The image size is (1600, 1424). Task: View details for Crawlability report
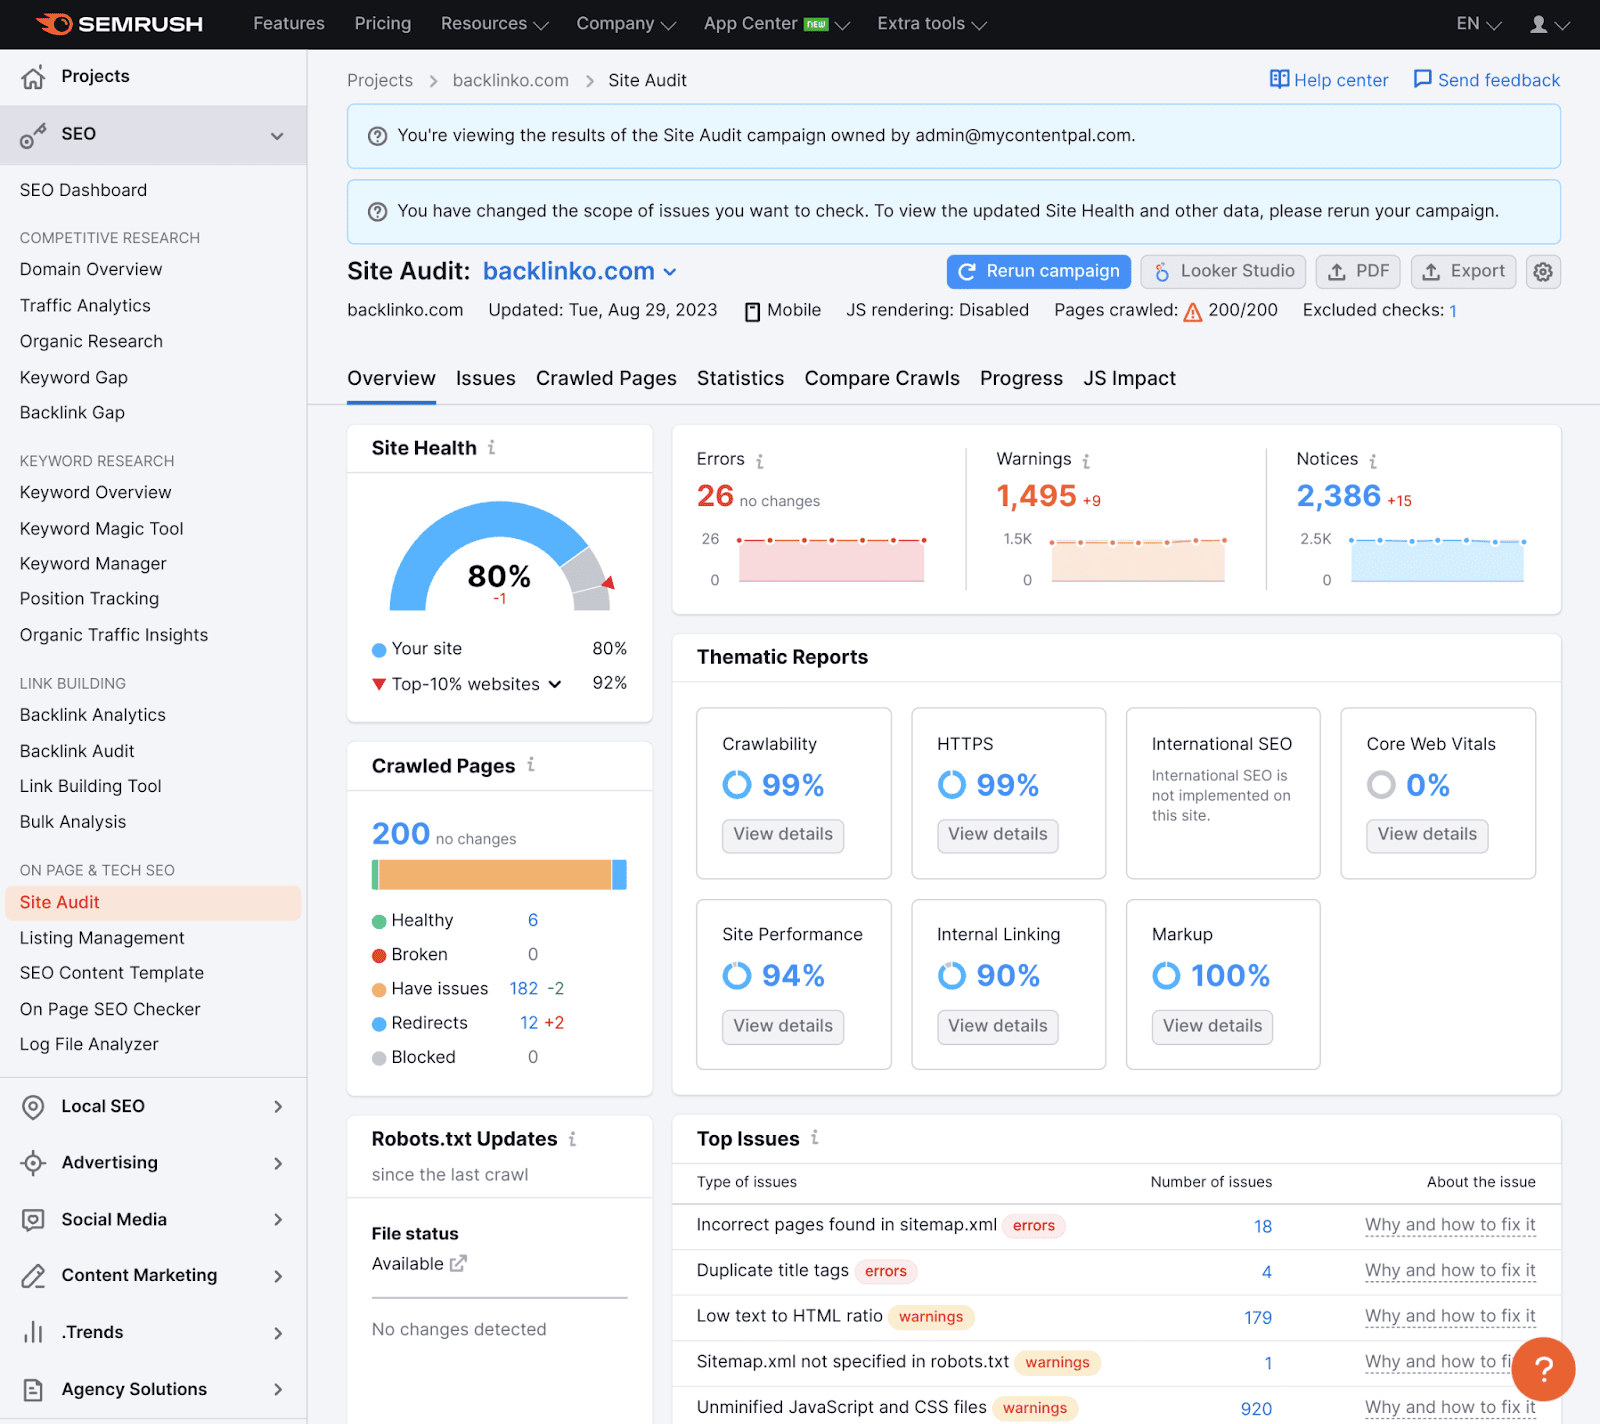pyautogui.click(x=783, y=835)
